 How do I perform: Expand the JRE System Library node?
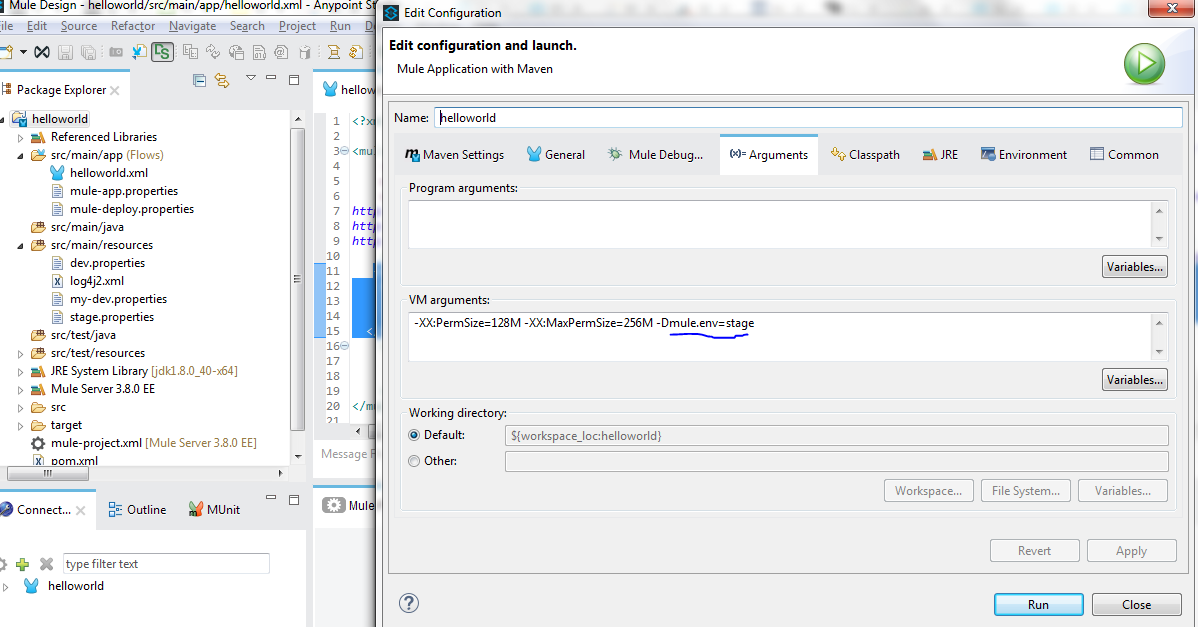[21, 371]
